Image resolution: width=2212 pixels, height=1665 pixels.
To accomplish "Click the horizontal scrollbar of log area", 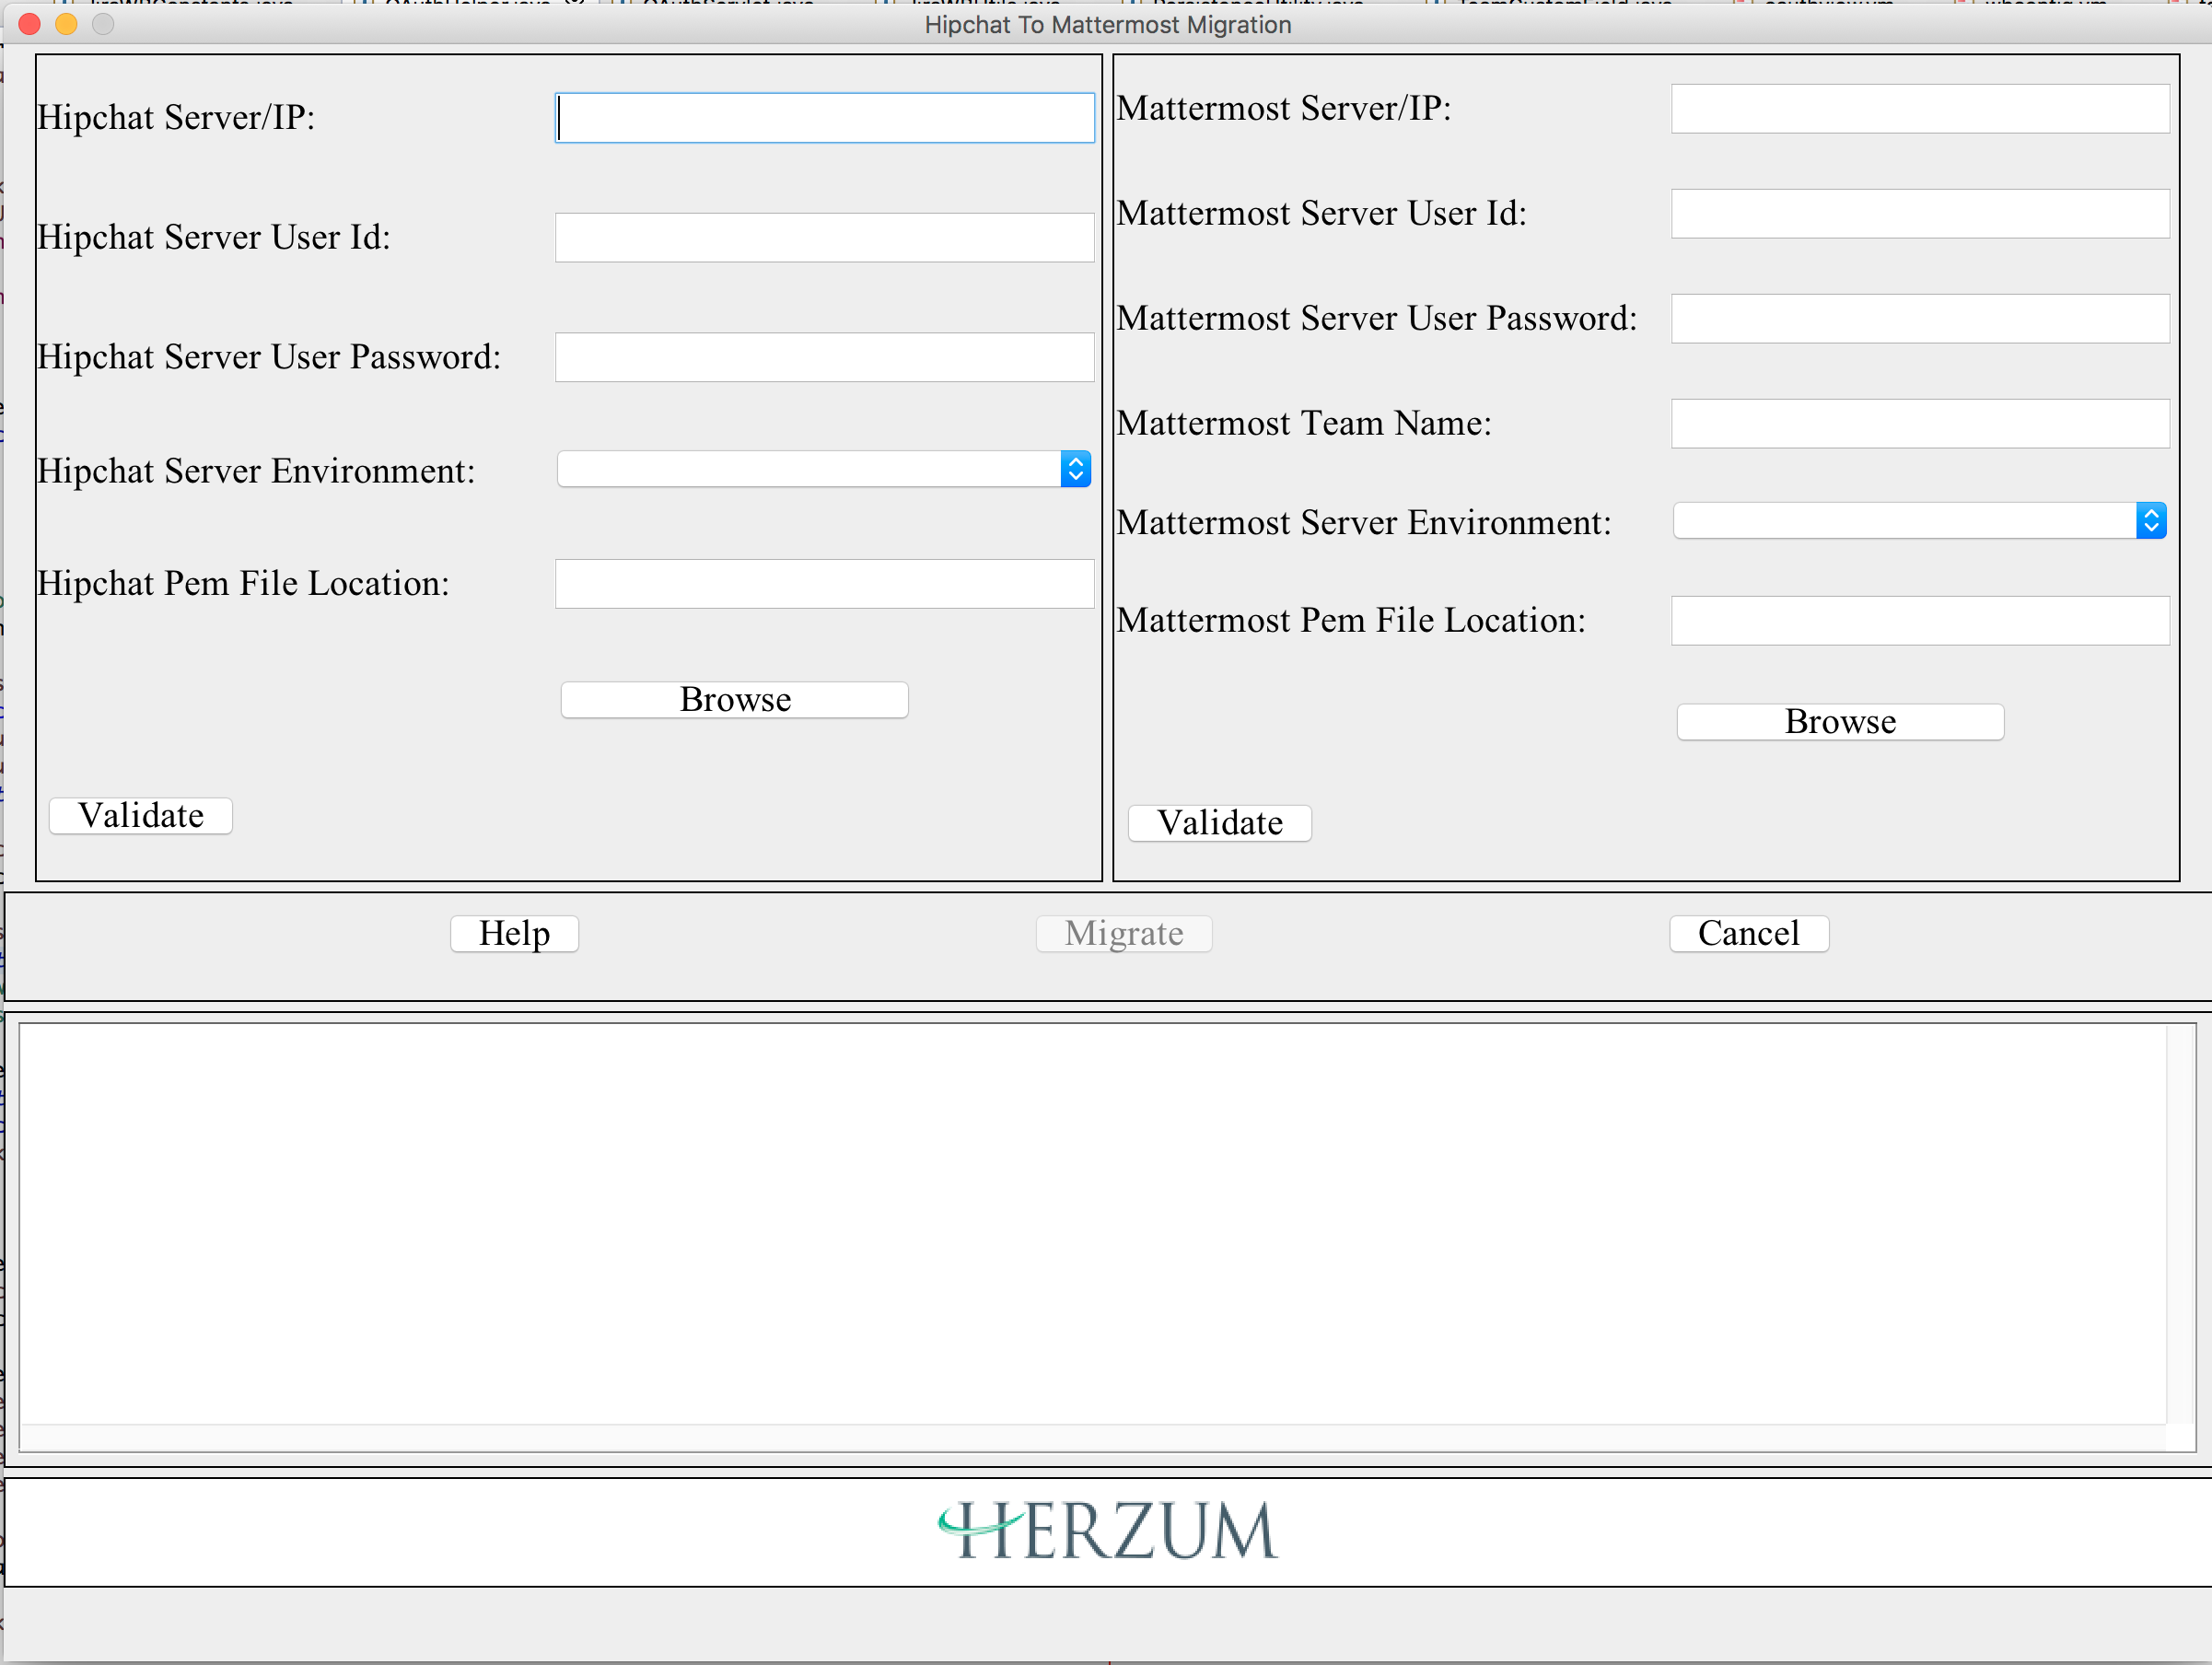I will tap(1092, 1438).
